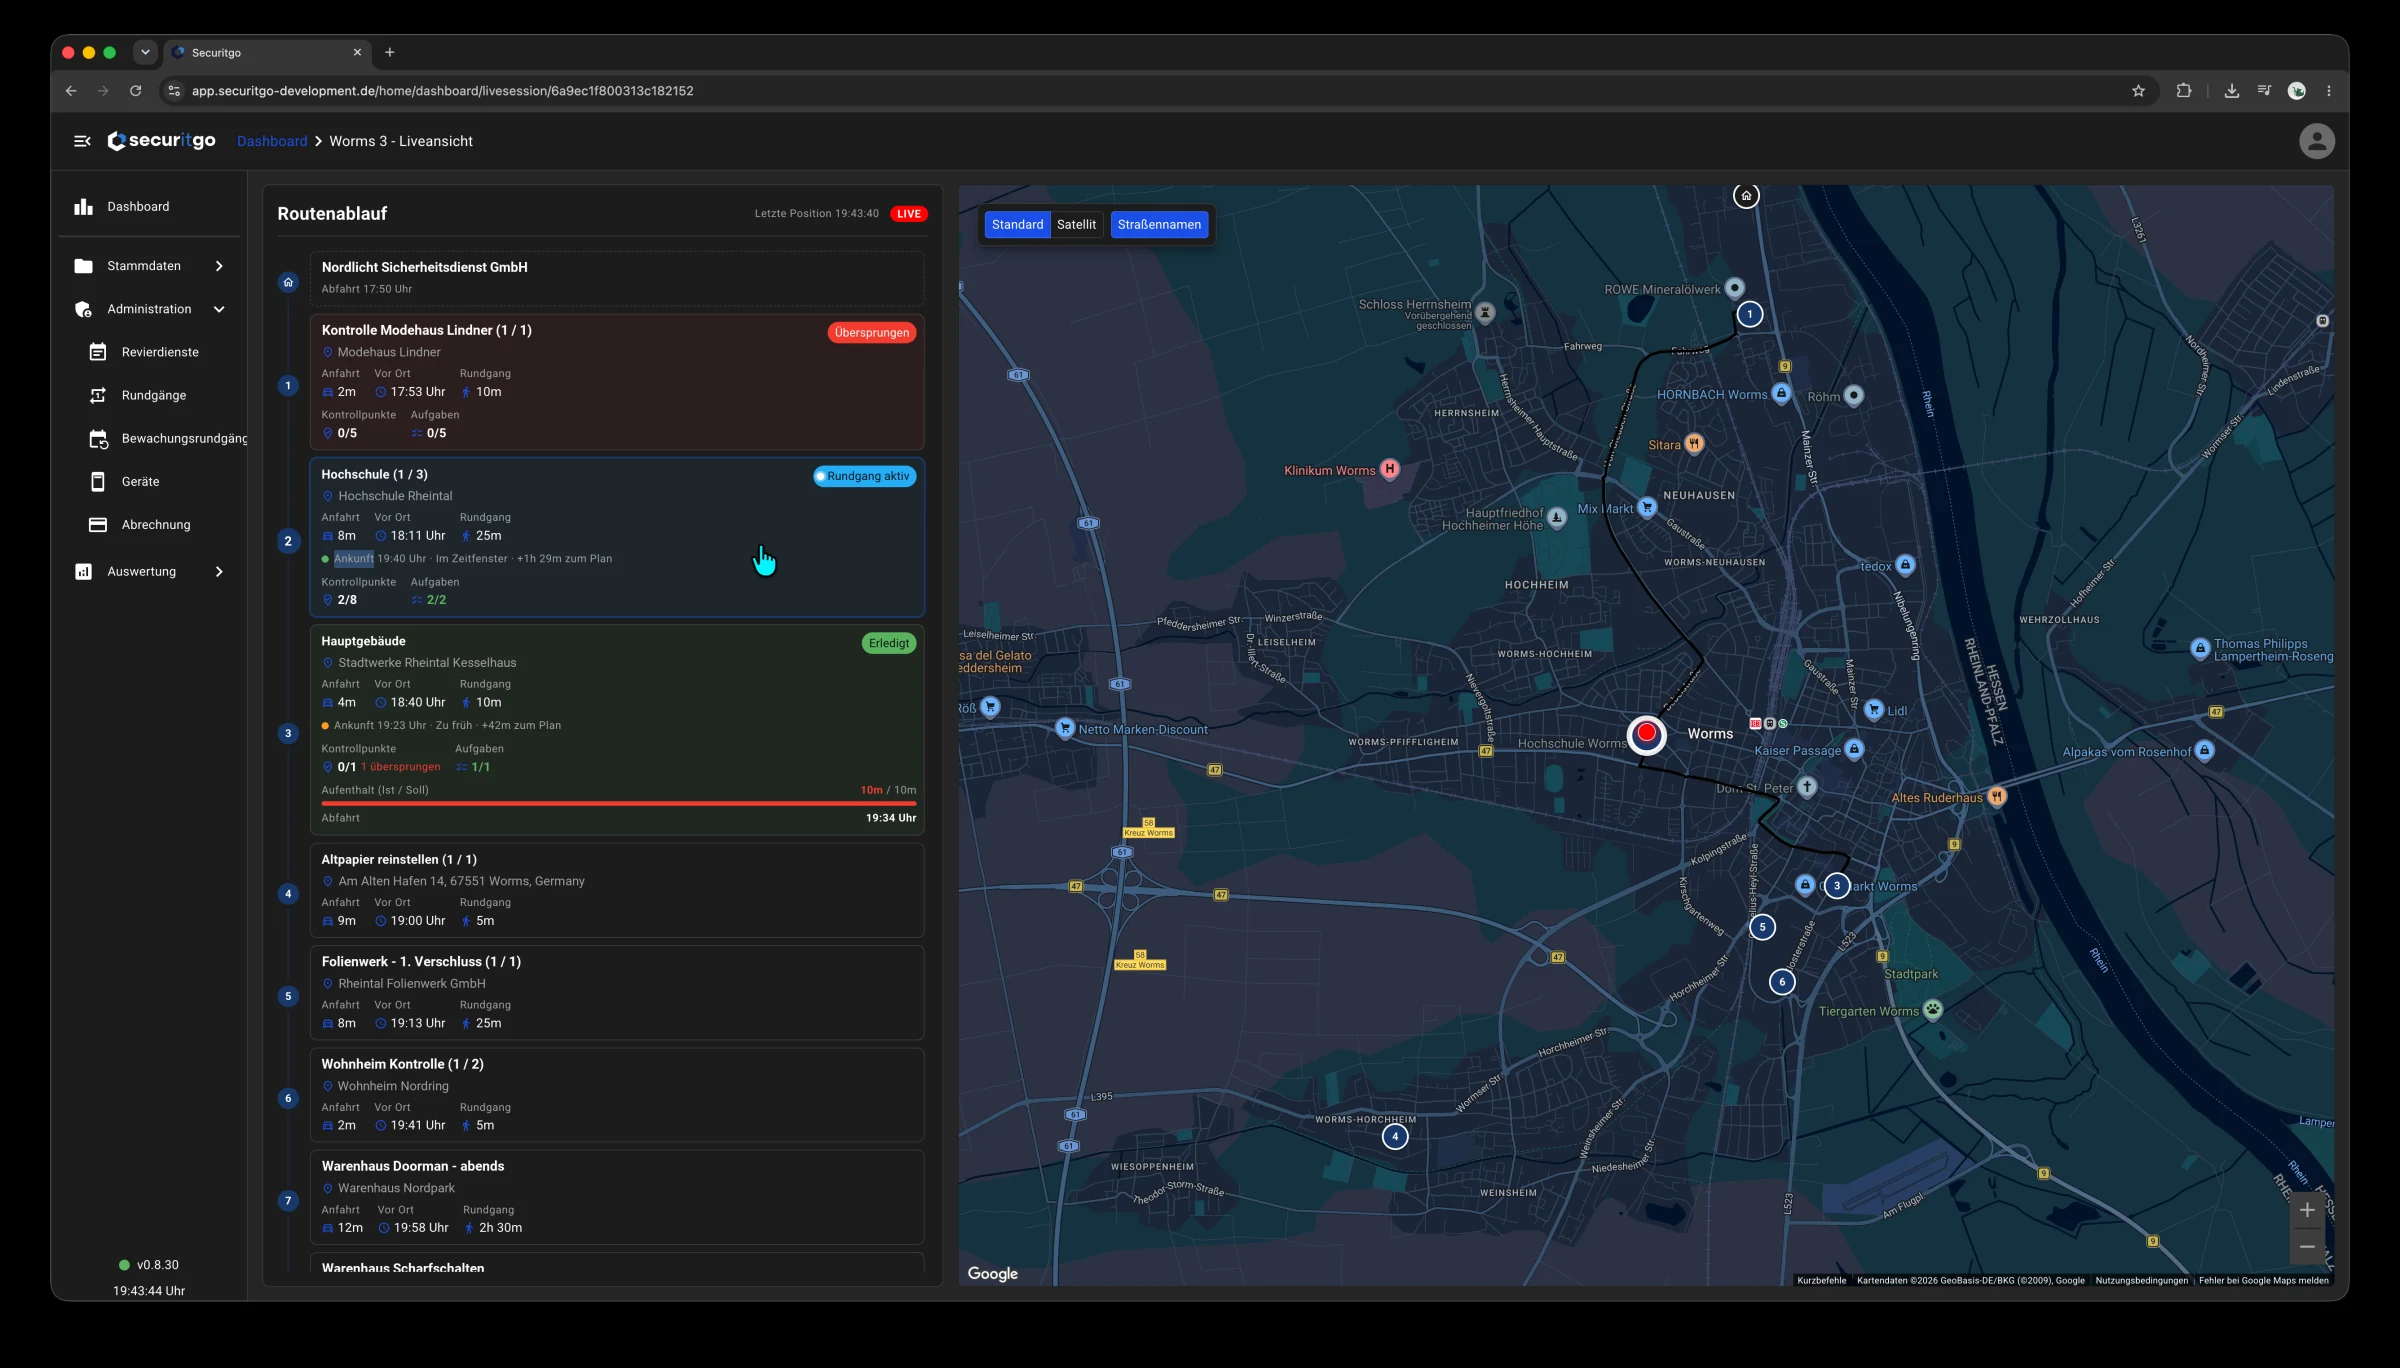Collapse the sidebar with the menu icon
Viewport: 2400px width, 1368px height.
pos(82,141)
